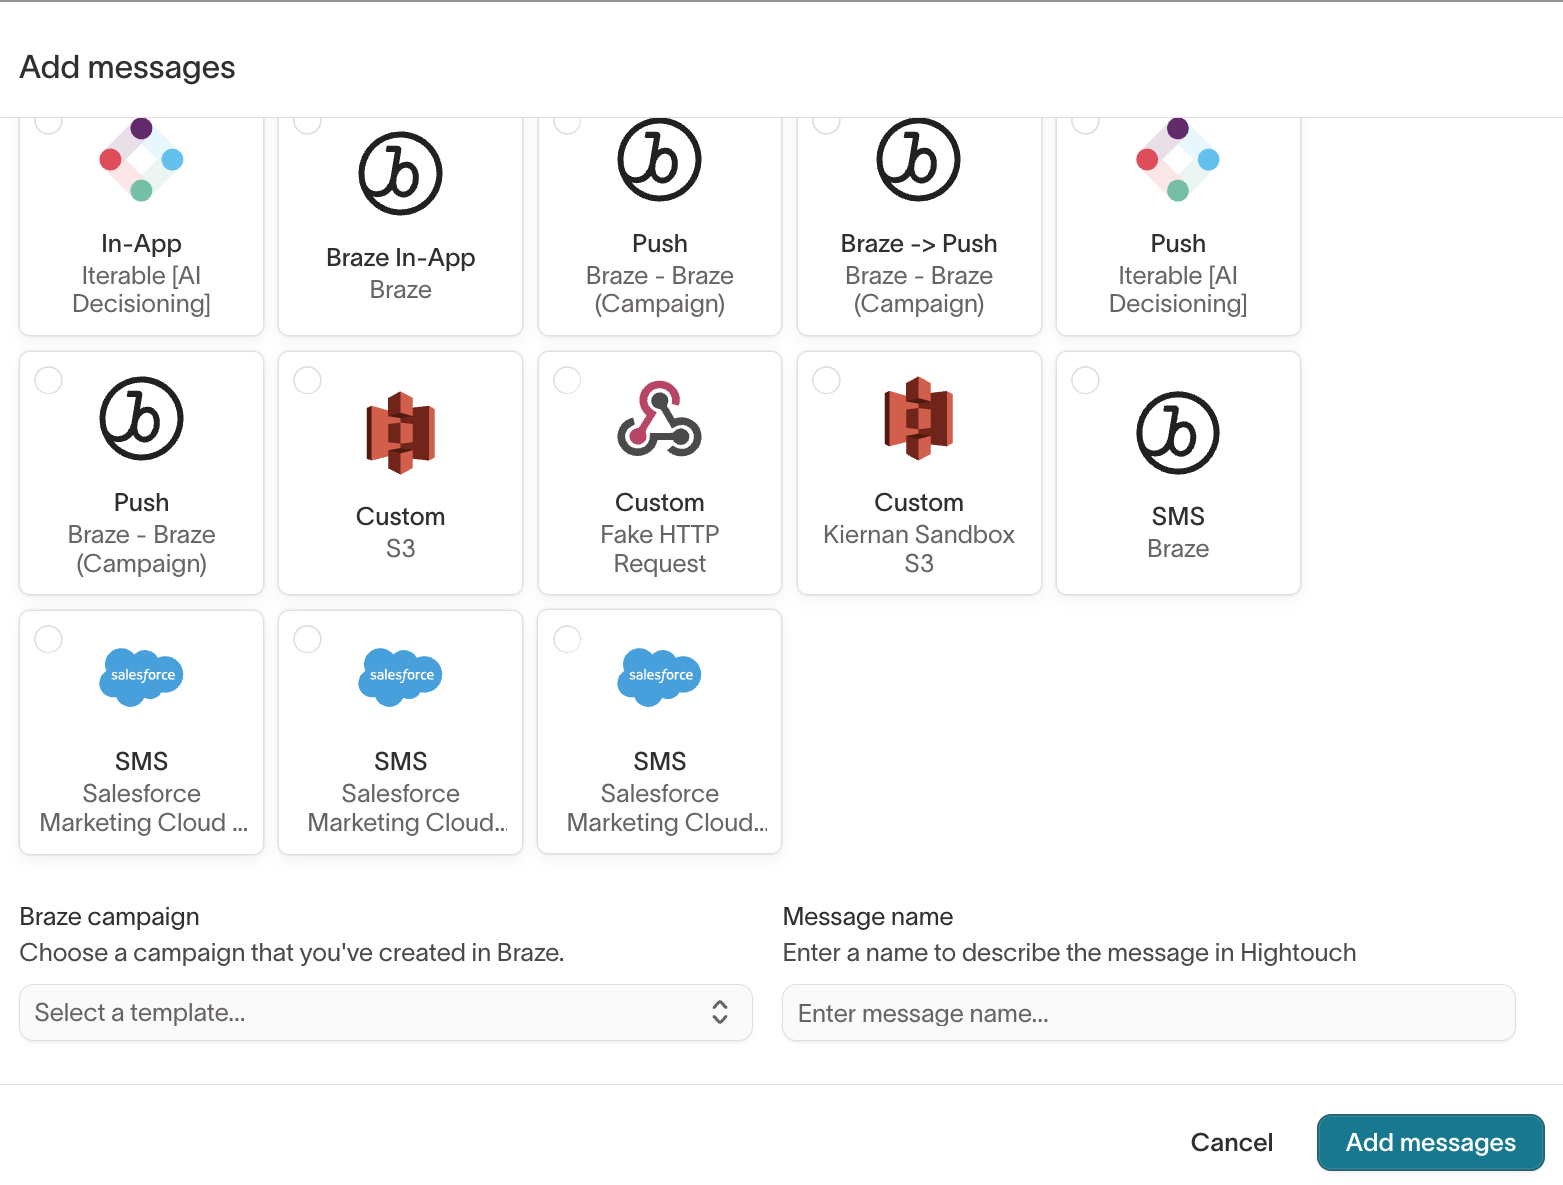
Task: Click the Braze -> Push card logo
Action: pos(918,160)
